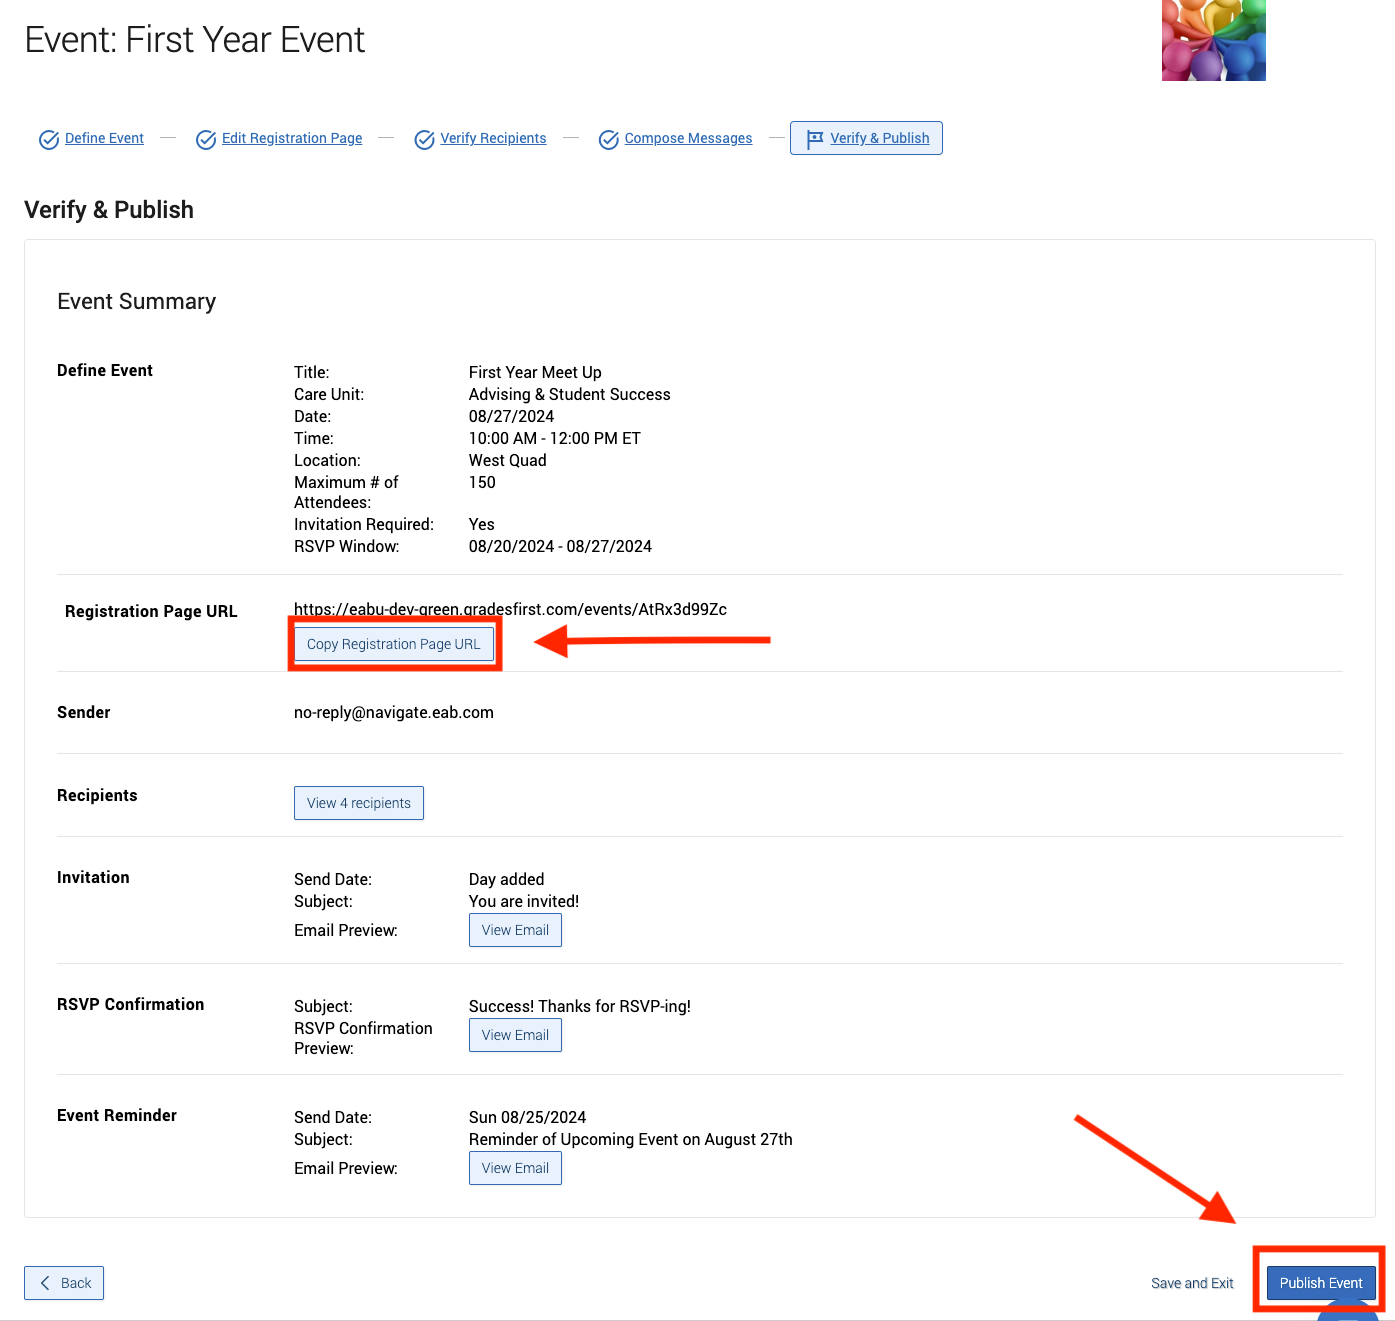Viewport: 1395px width, 1321px height.
Task: Click the flag icon on Verify & Publish
Action: pos(815,139)
